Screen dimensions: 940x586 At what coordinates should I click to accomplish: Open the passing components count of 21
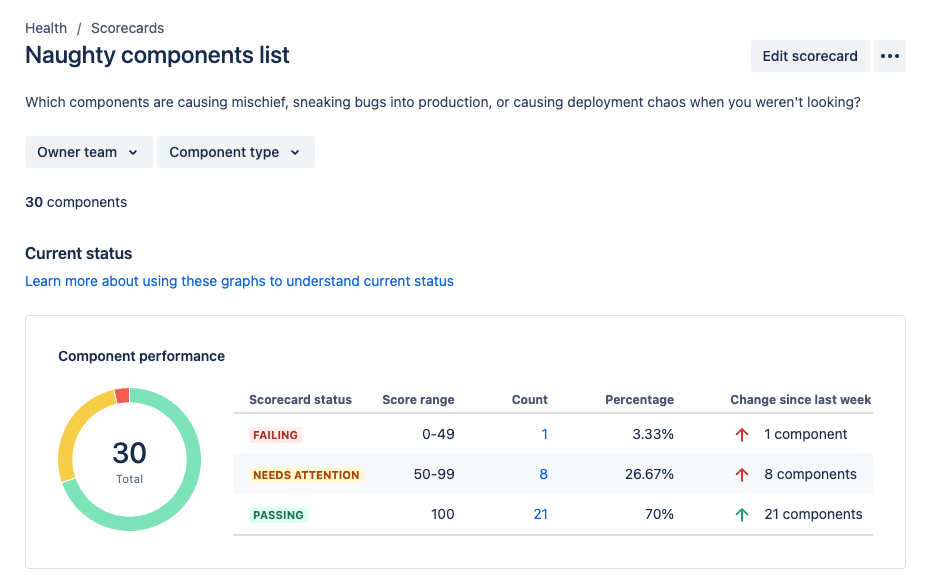[540, 514]
